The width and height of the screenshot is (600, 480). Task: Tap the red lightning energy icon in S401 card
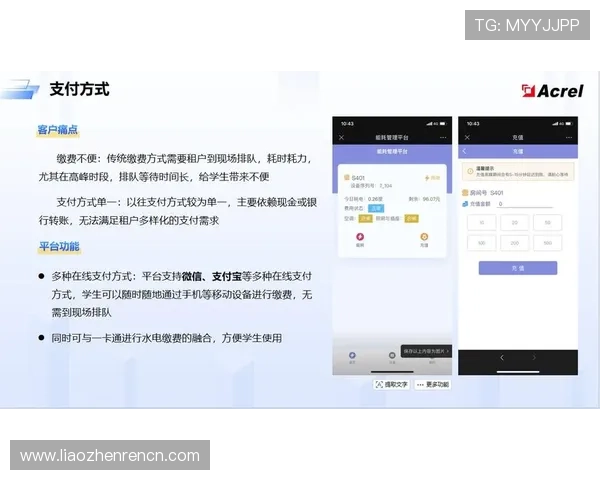click(360, 237)
